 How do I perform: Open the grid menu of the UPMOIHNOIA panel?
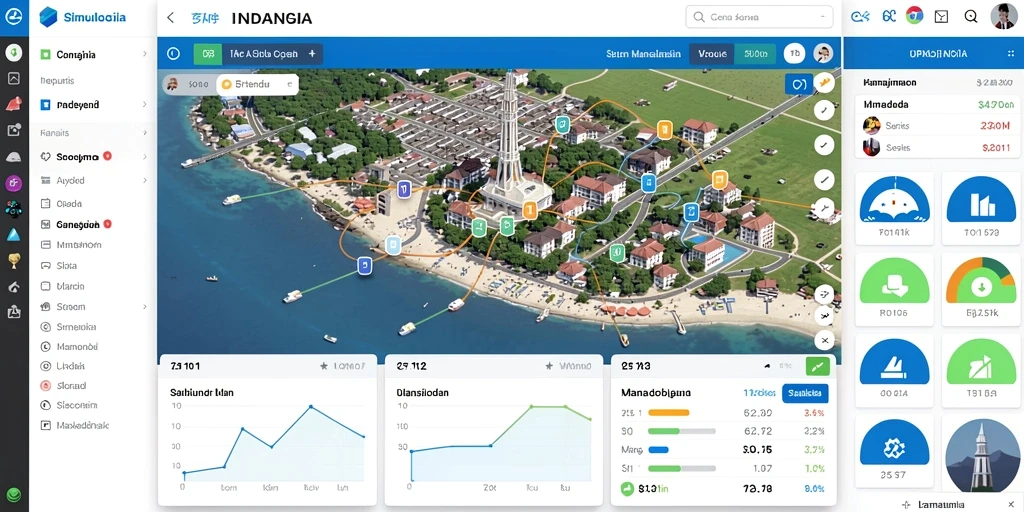pos(1011,54)
